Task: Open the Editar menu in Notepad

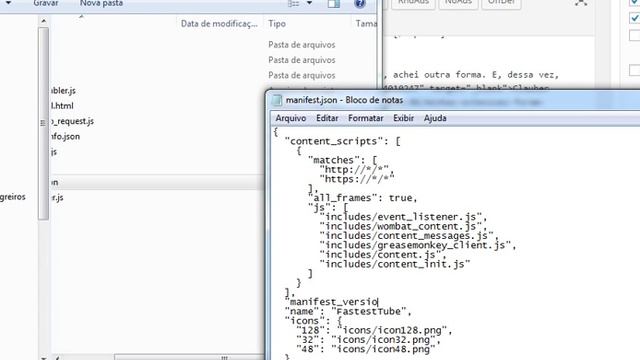Action: (327, 118)
